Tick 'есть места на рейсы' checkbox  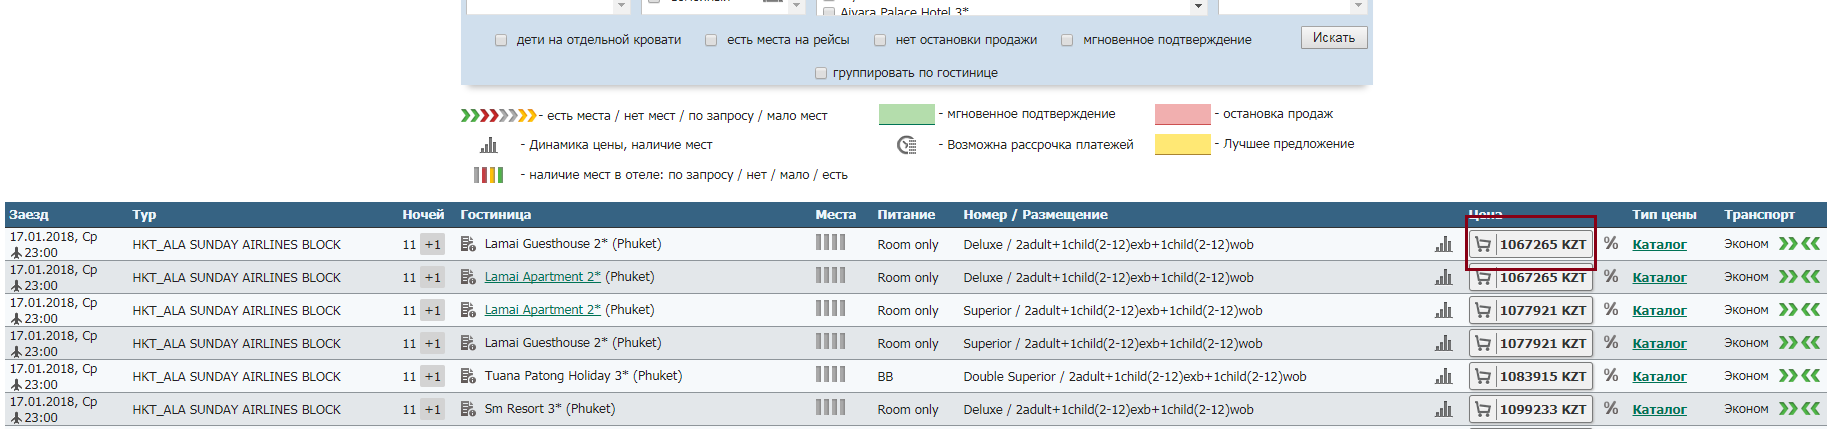[x=711, y=40]
